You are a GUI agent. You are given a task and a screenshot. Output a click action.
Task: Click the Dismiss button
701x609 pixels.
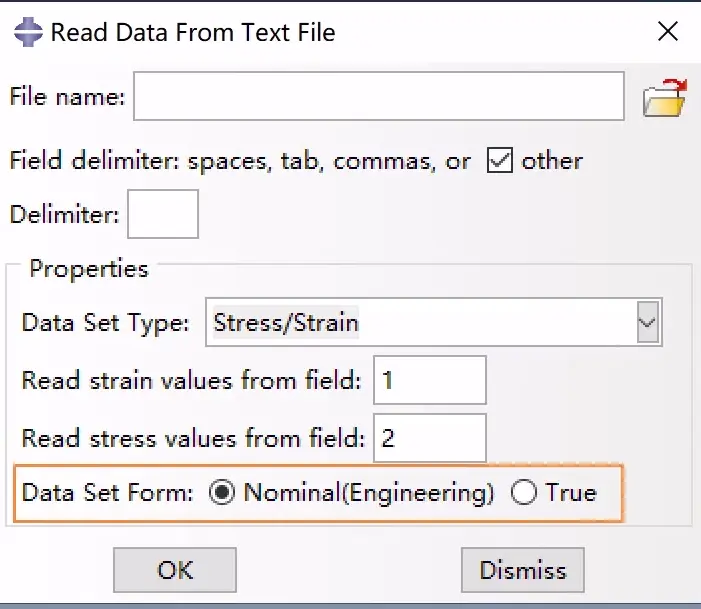(523, 570)
